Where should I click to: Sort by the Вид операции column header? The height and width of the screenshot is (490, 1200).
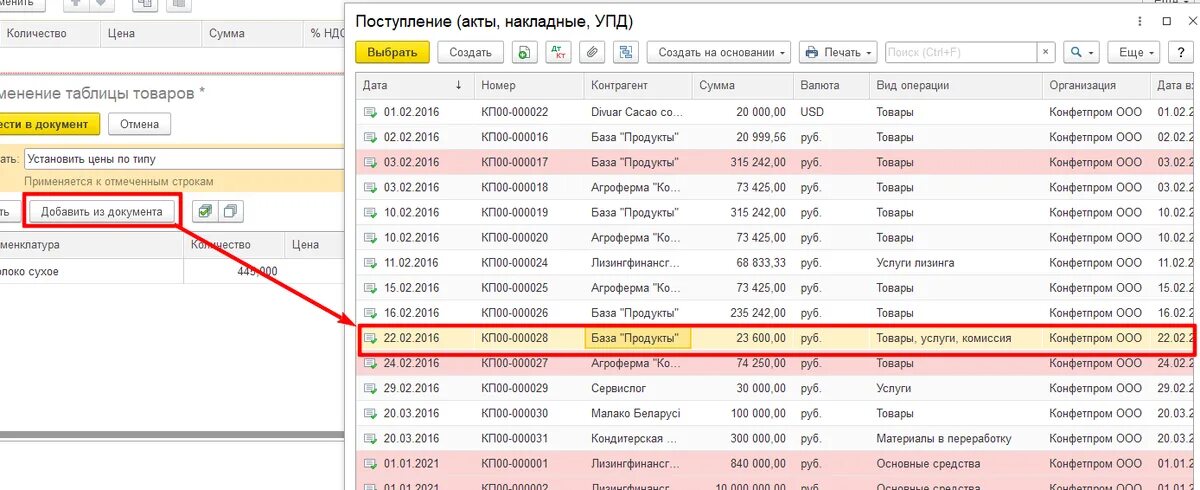coord(955,85)
